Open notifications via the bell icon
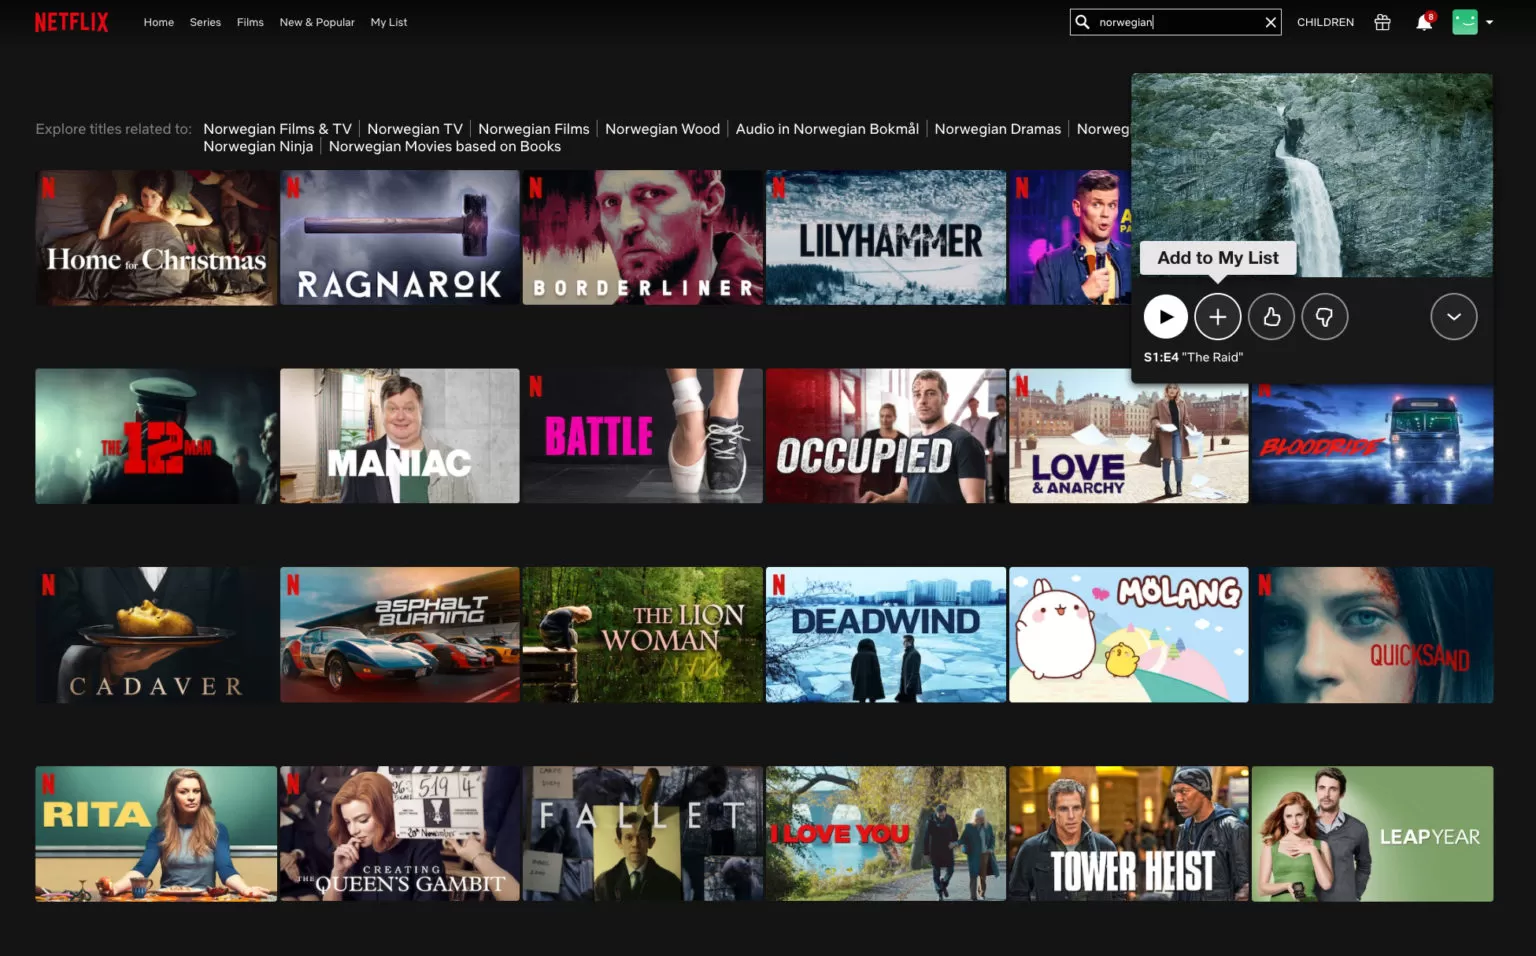This screenshot has width=1536, height=956. (1423, 22)
